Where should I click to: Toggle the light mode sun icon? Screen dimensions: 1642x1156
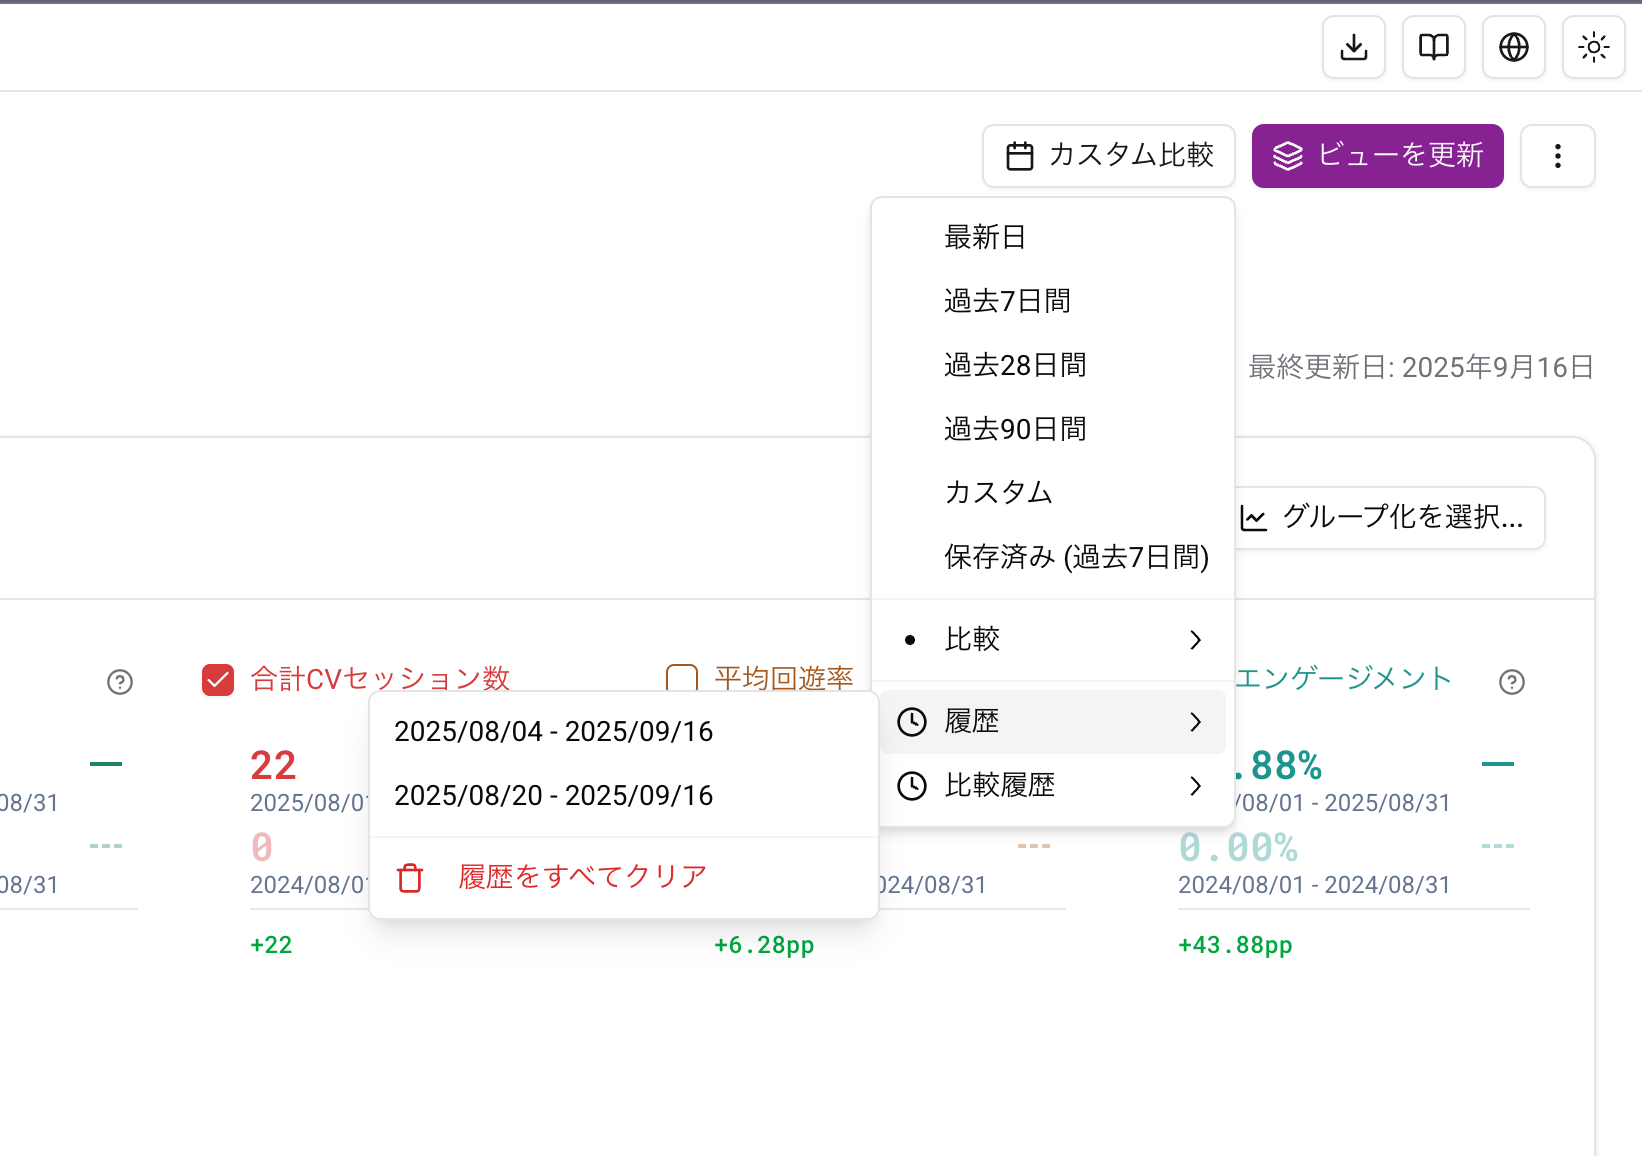1593,46
